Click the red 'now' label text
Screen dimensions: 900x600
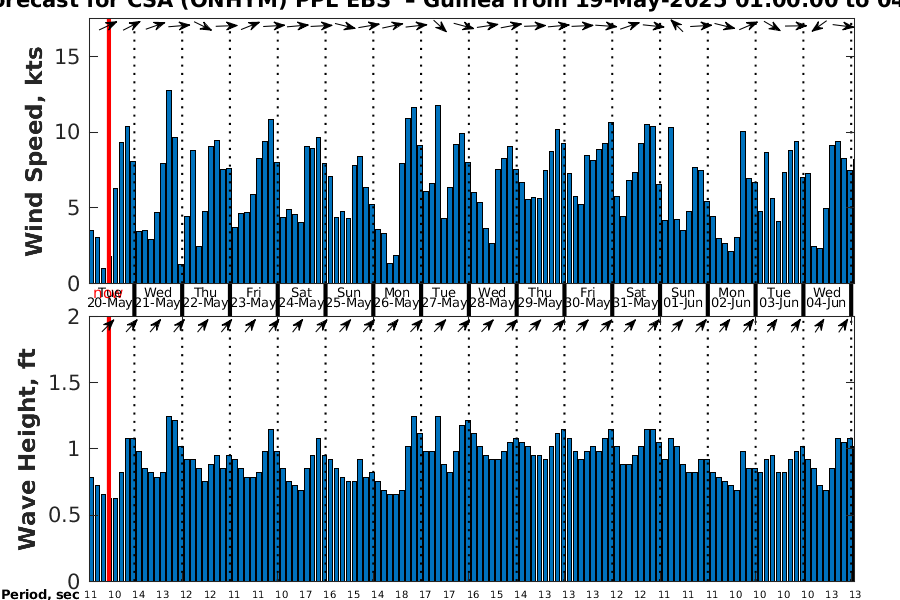click(108, 295)
